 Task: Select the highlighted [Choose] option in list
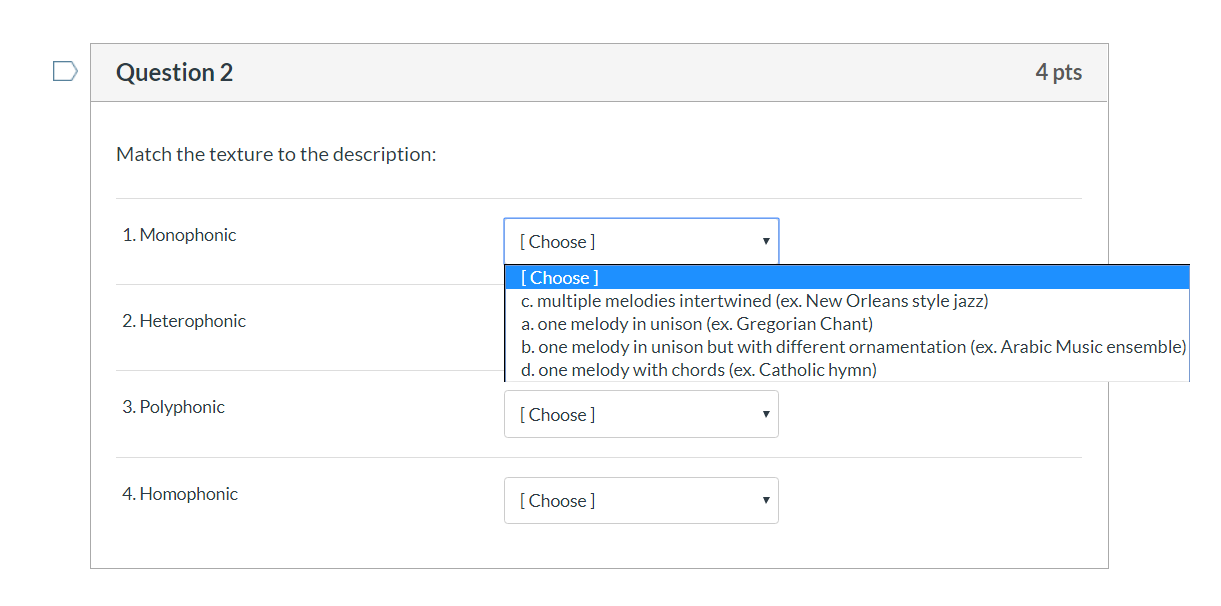[560, 278]
